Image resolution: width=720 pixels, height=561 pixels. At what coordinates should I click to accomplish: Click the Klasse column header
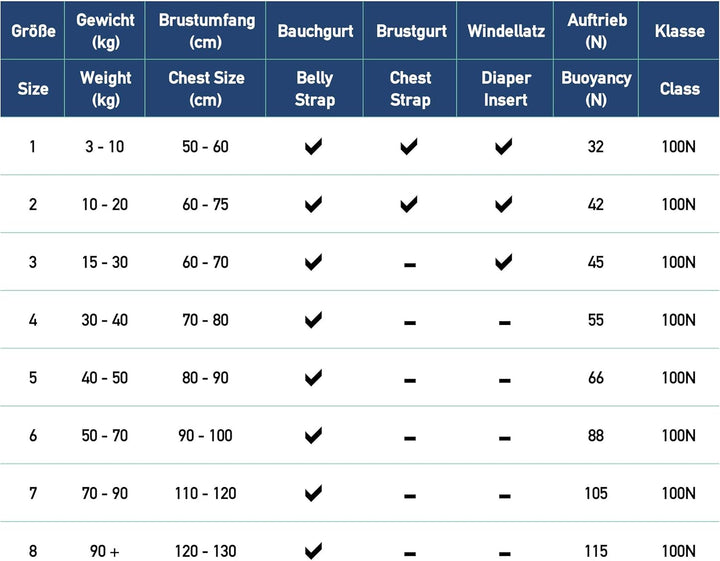point(679,30)
